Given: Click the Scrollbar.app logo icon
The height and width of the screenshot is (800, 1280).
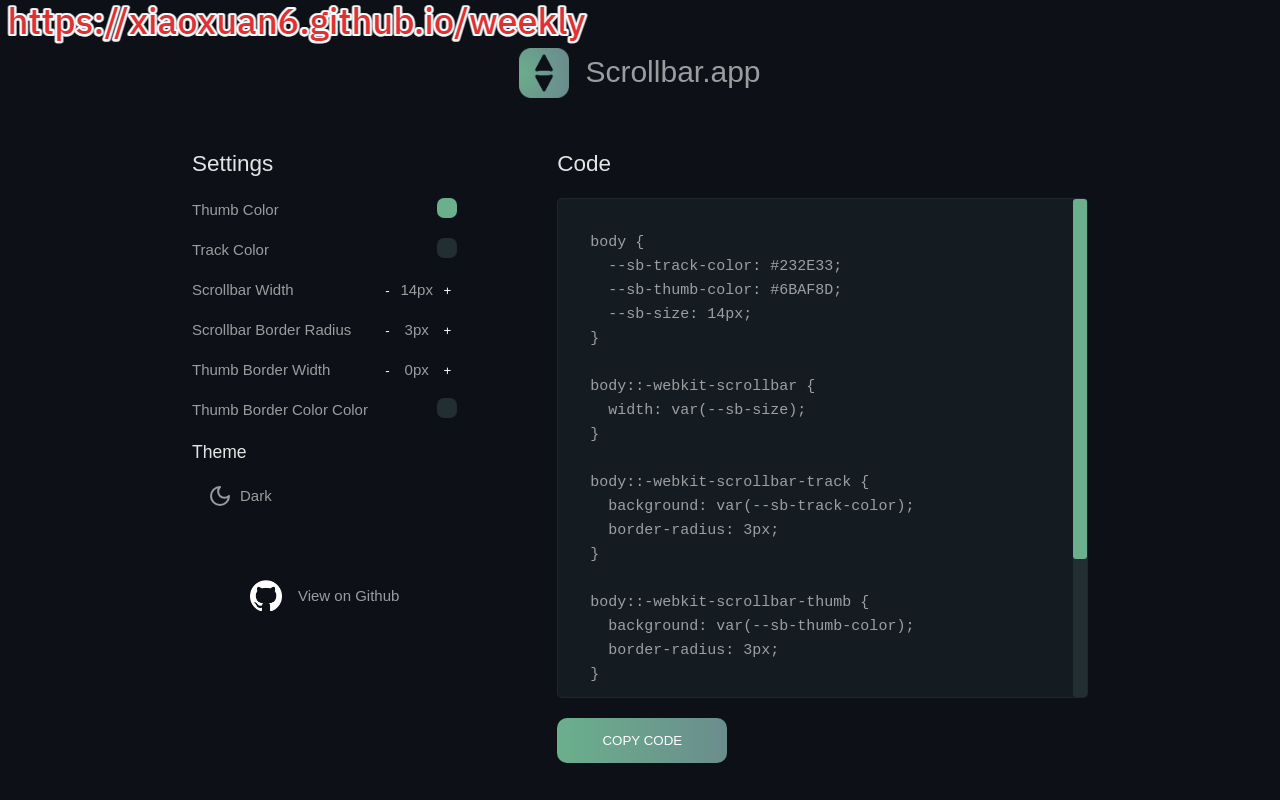Looking at the screenshot, I should pos(543,73).
